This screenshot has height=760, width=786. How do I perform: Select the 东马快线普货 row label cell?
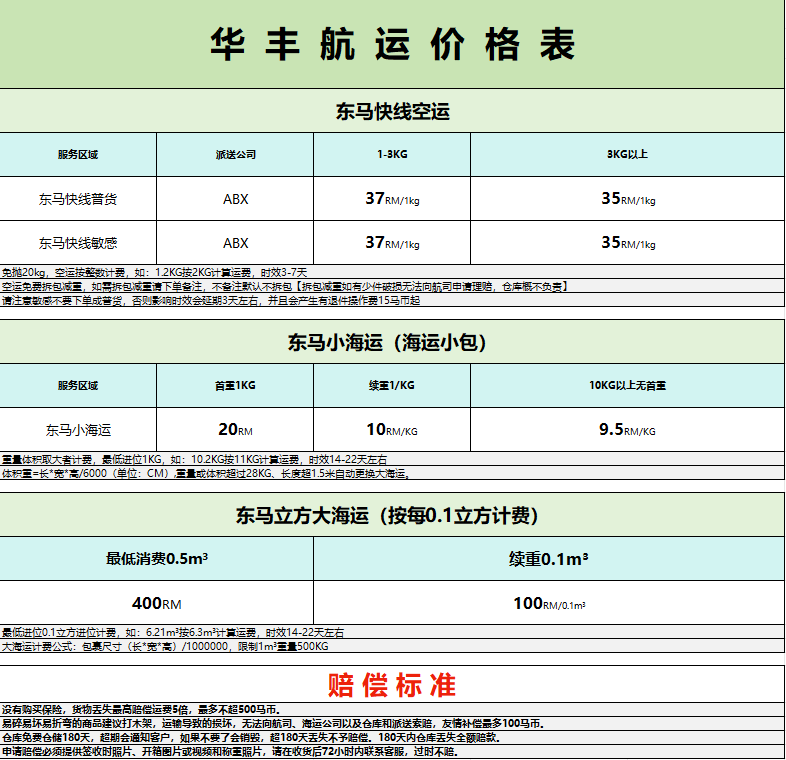tap(78, 199)
